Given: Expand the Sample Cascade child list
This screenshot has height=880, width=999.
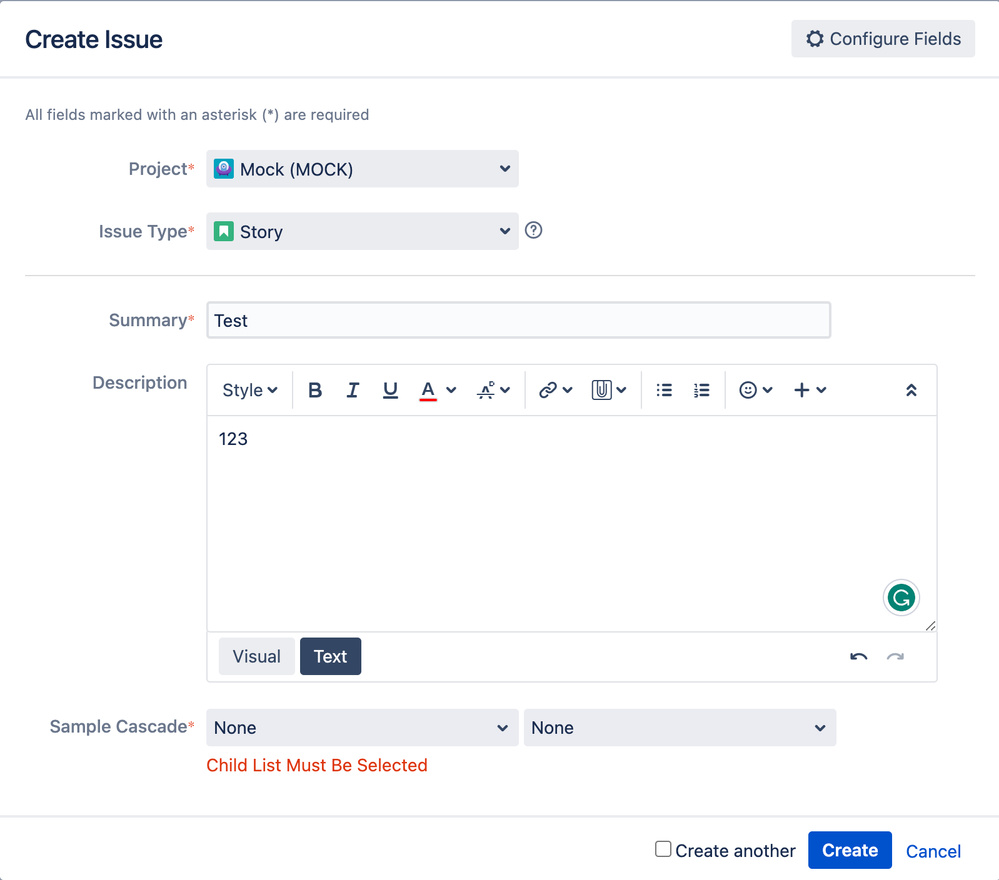Looking at the screenshot, I should click(680, 728).
